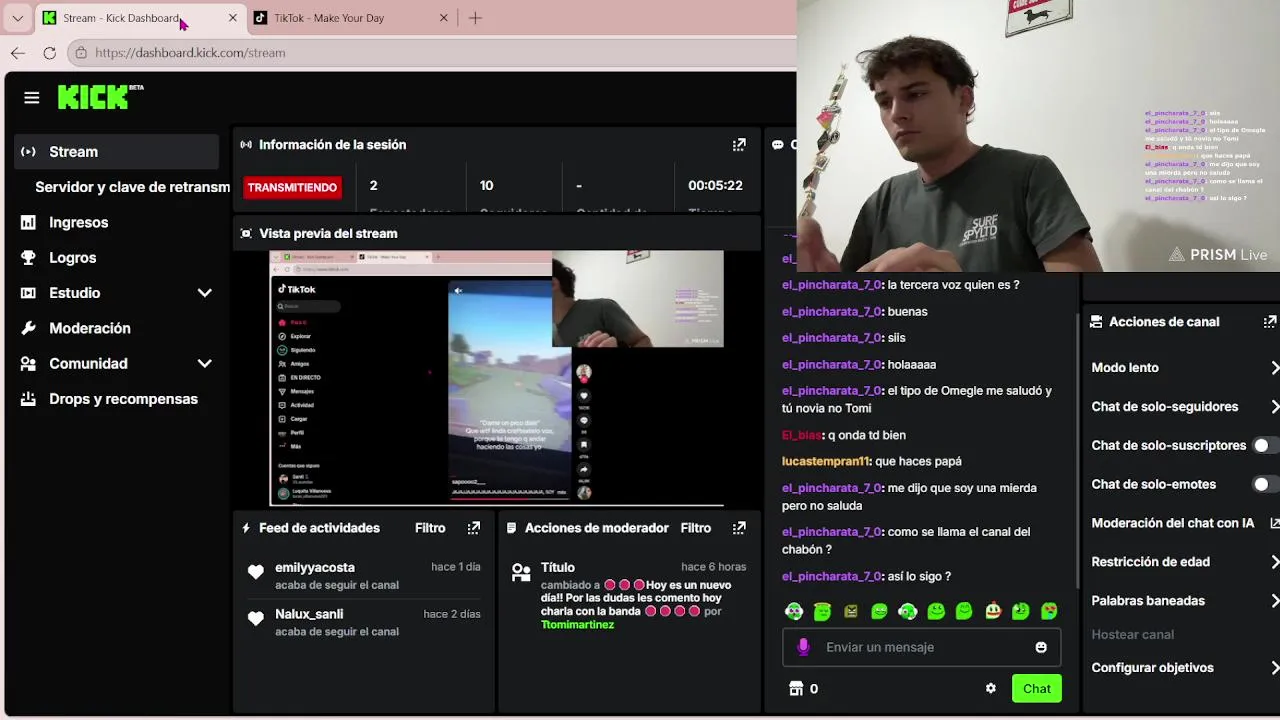The image size is (1280, 720).
Task: Click the 00:05:22 stream timer
Action: pos(715,186)
